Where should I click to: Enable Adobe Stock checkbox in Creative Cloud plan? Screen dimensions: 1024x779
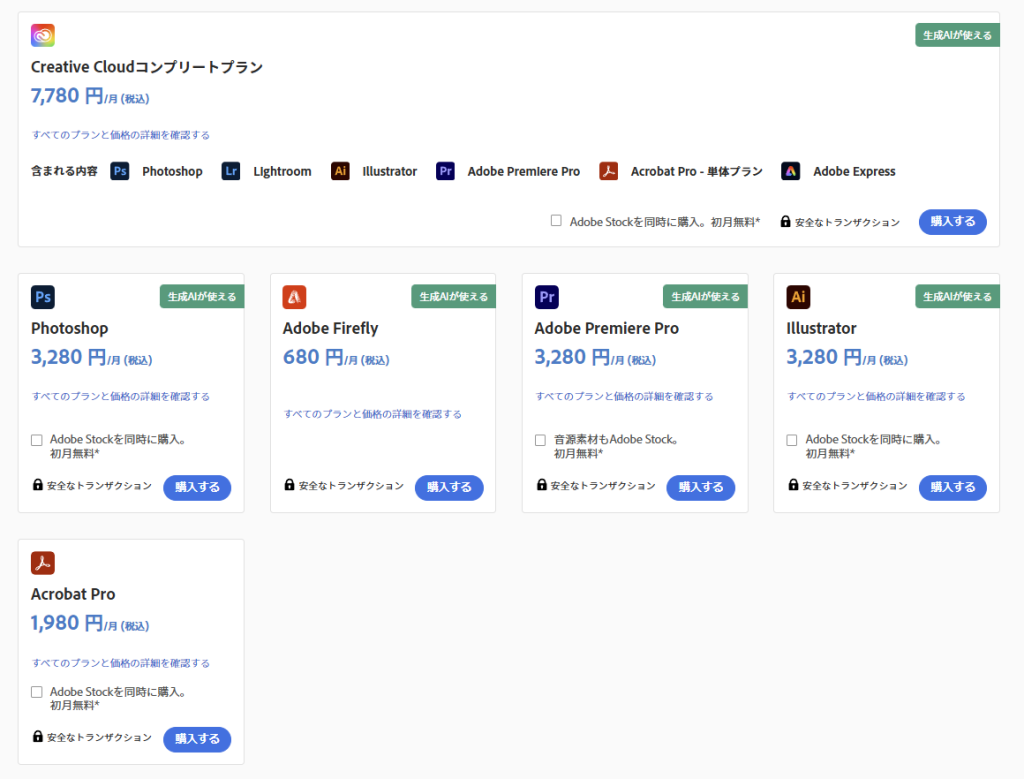[x=556, y=221]
